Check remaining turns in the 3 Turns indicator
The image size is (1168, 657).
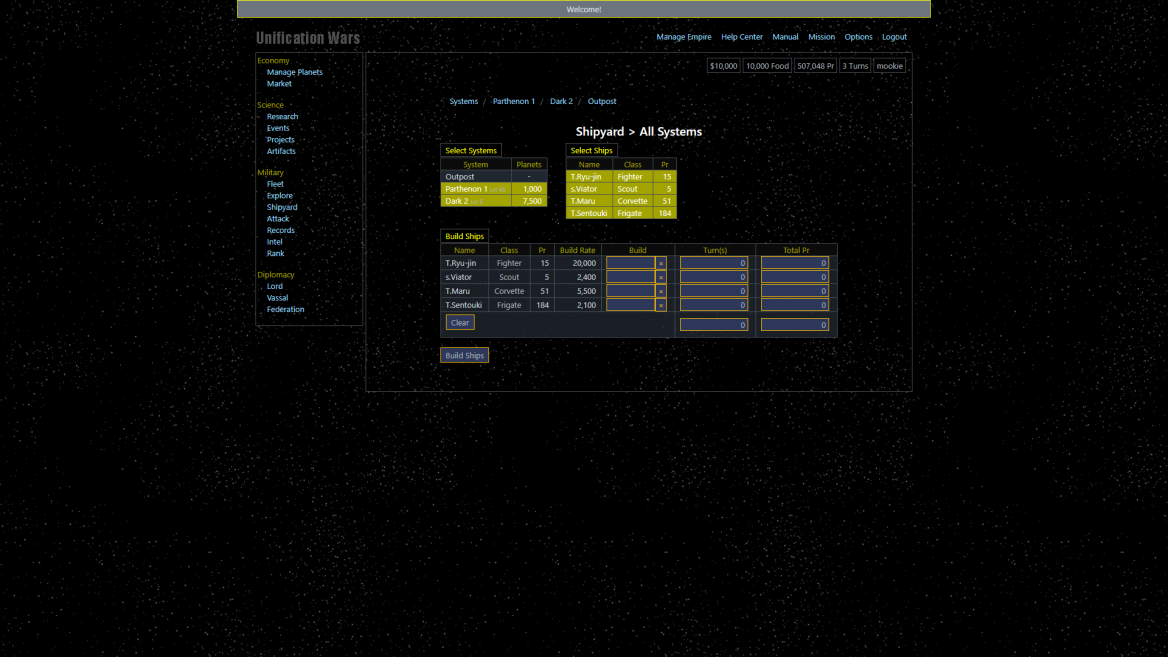pos(855,65)
